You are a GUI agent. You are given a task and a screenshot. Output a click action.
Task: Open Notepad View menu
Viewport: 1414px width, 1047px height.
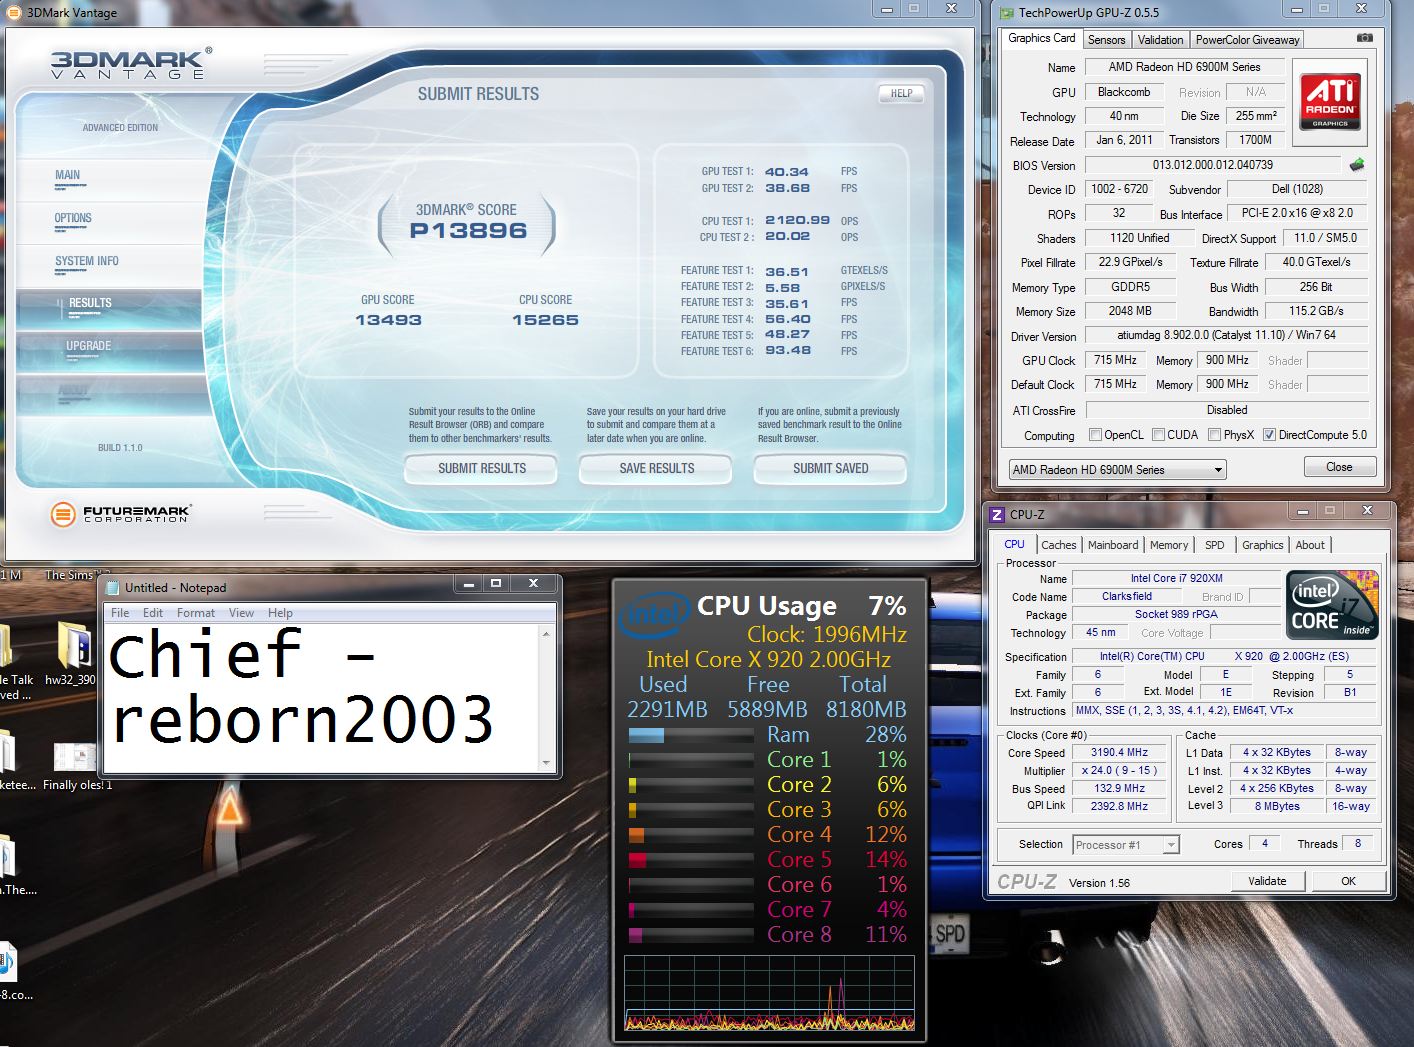click(x=241, y=613)
